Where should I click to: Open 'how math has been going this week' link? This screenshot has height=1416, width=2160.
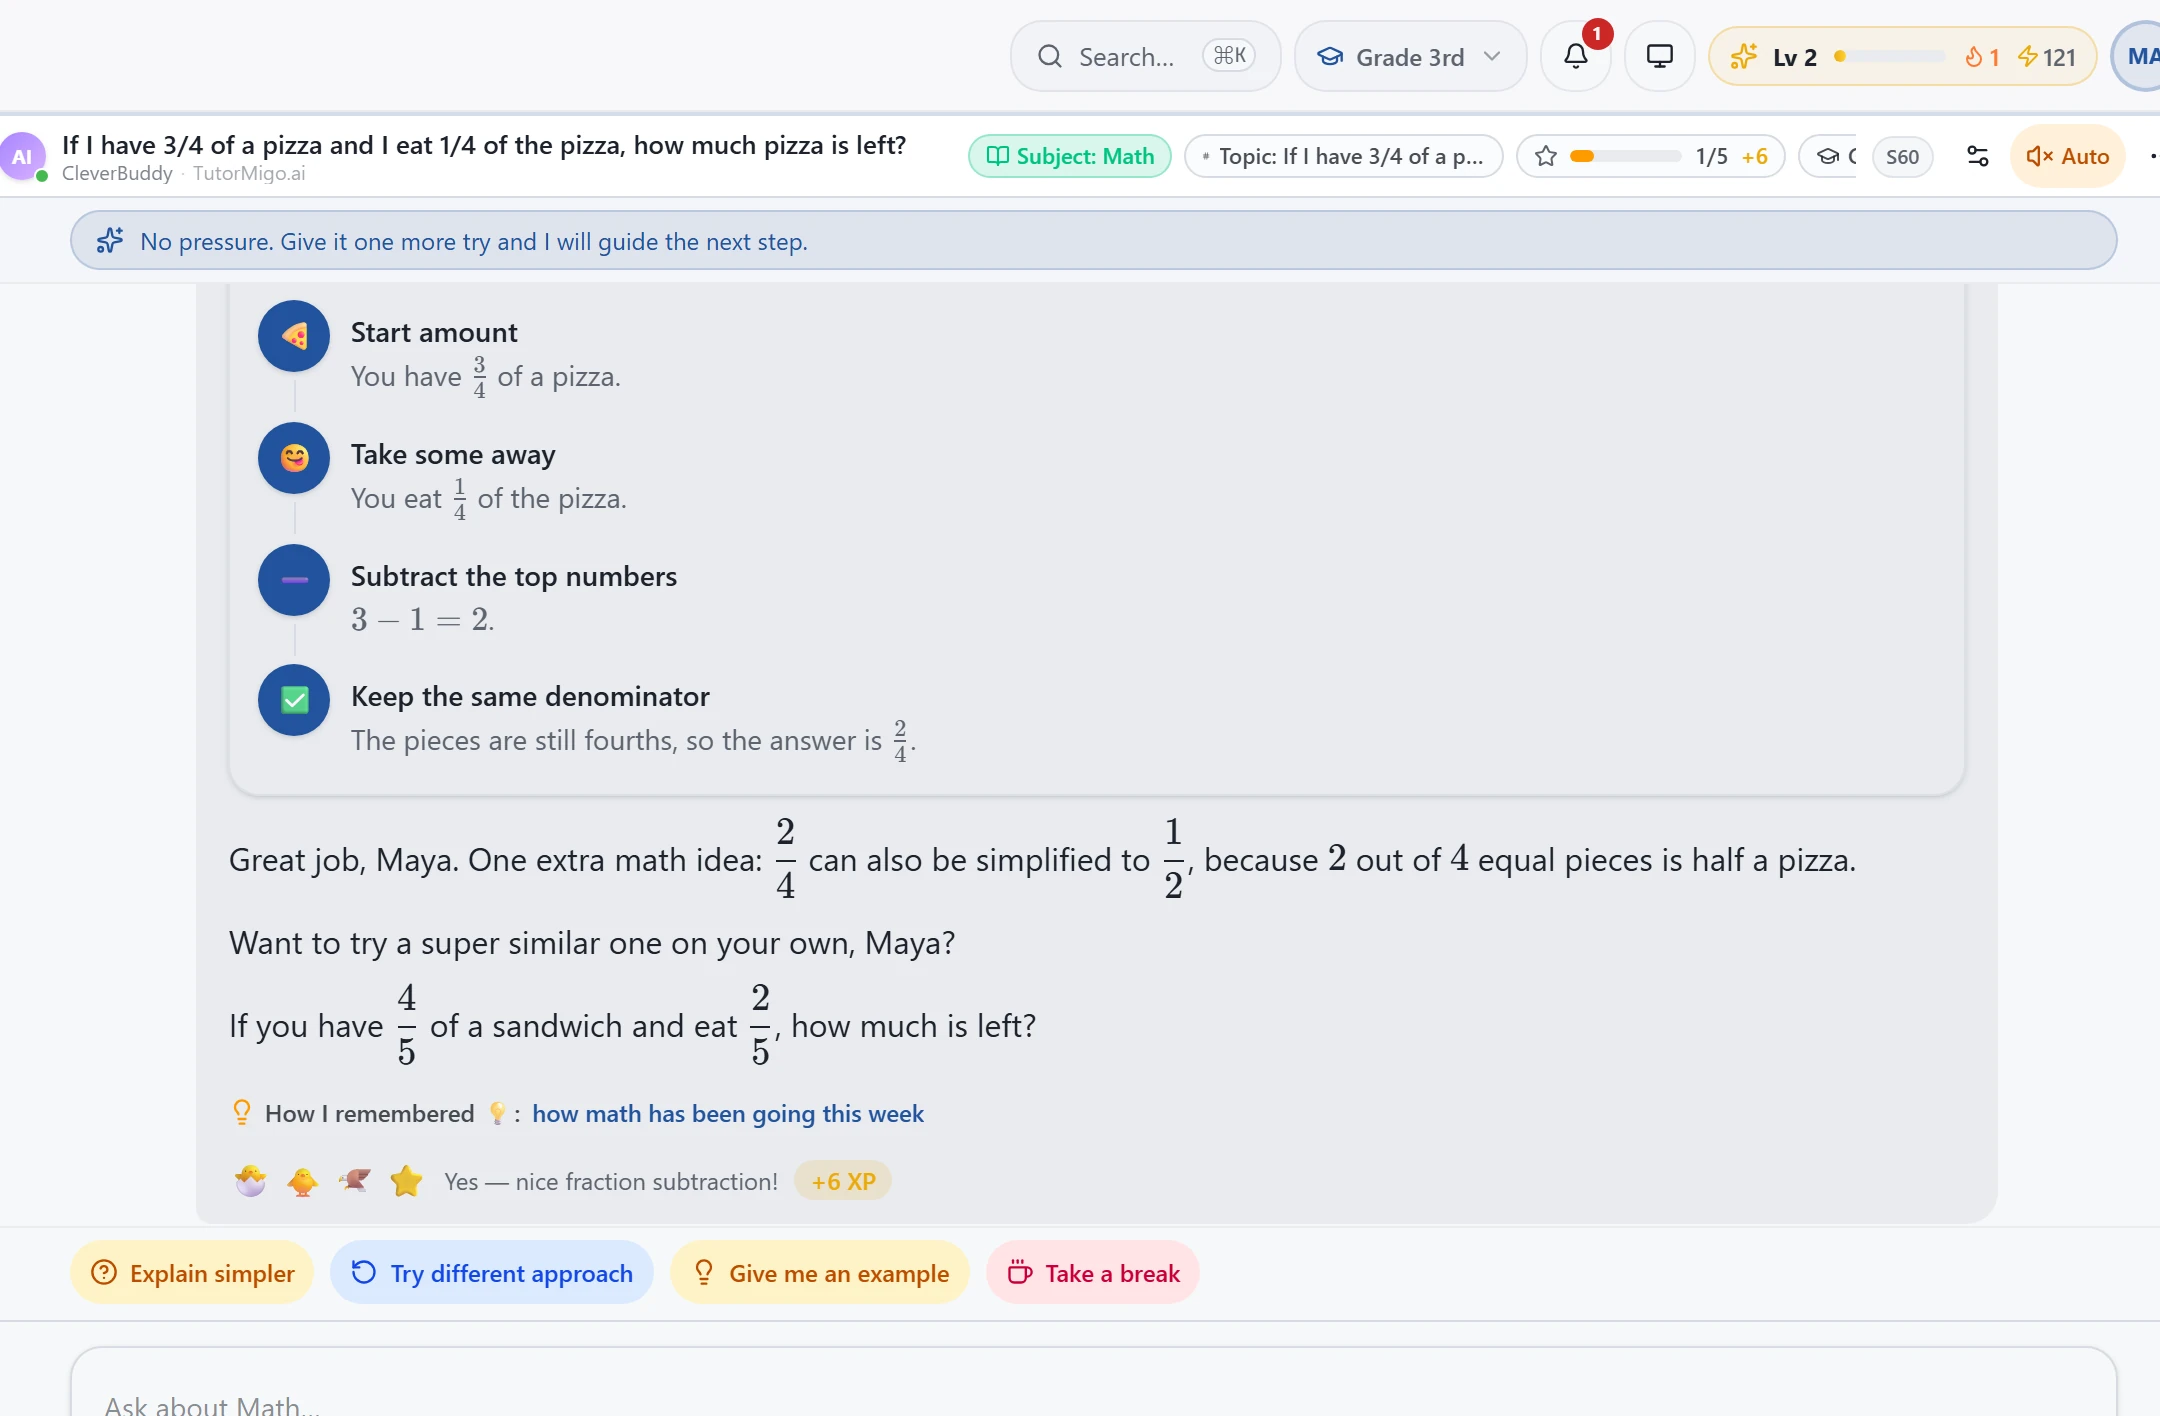(727, 1113)
